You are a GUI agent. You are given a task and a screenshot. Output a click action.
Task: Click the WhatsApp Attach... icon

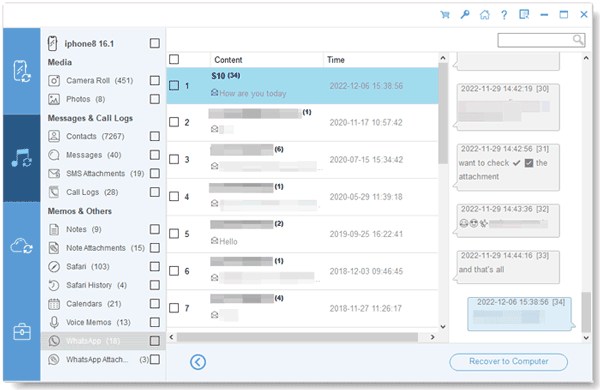click(54, 360)
